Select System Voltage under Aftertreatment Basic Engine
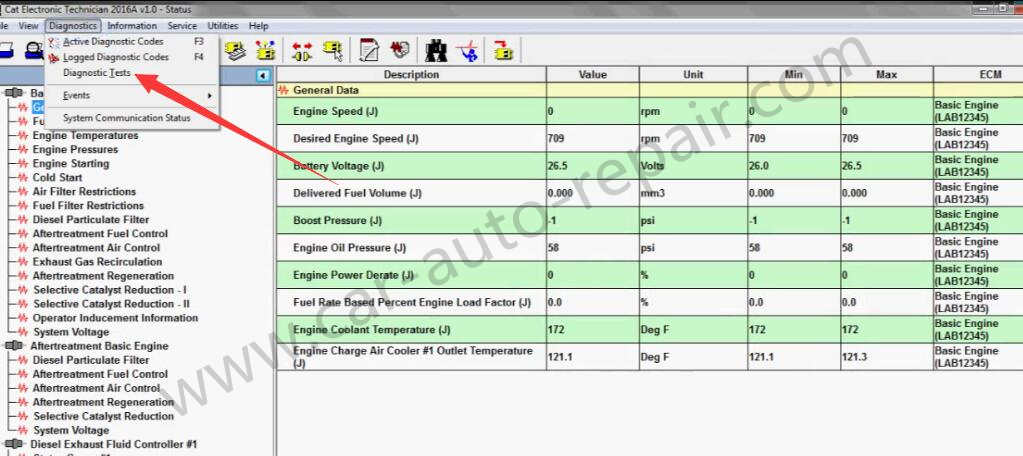1023x456 pixels. pyautogui.click(x=71, y=430)
